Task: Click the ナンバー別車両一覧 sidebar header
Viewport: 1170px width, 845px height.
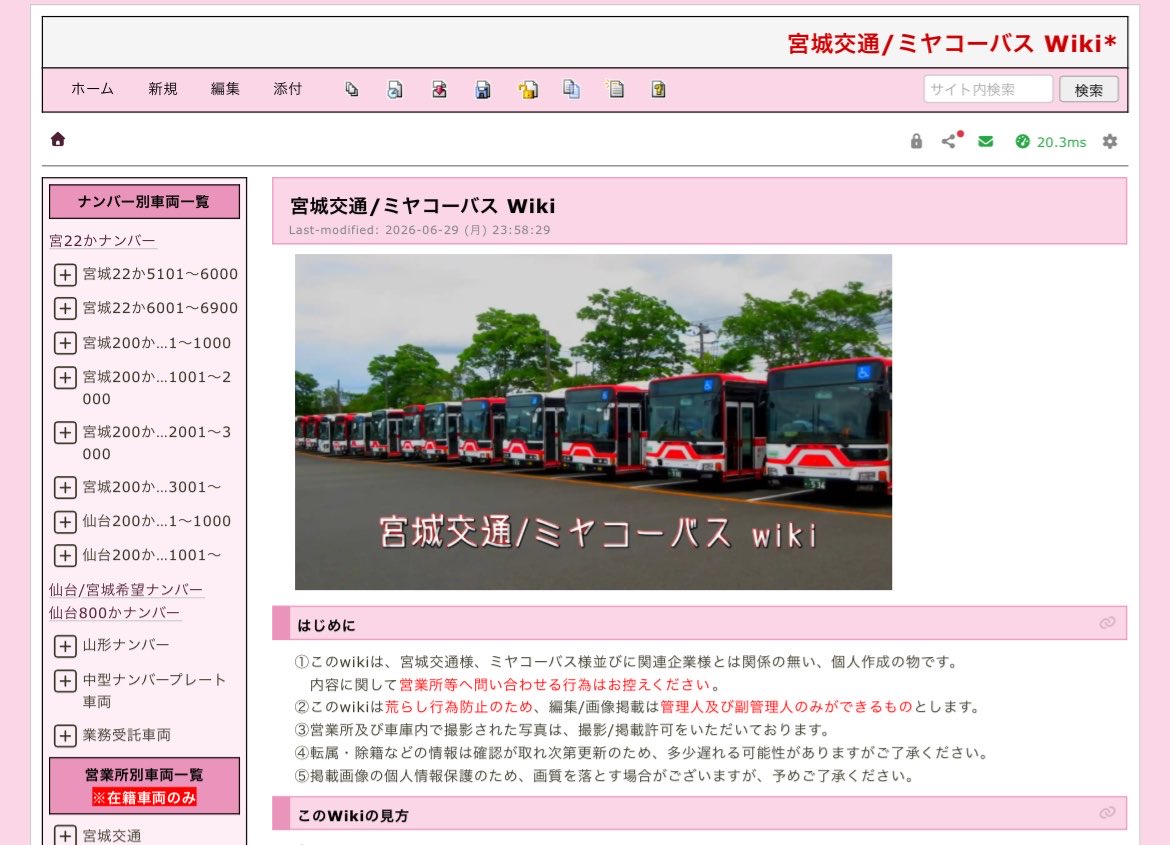Action: pos(144,202)
